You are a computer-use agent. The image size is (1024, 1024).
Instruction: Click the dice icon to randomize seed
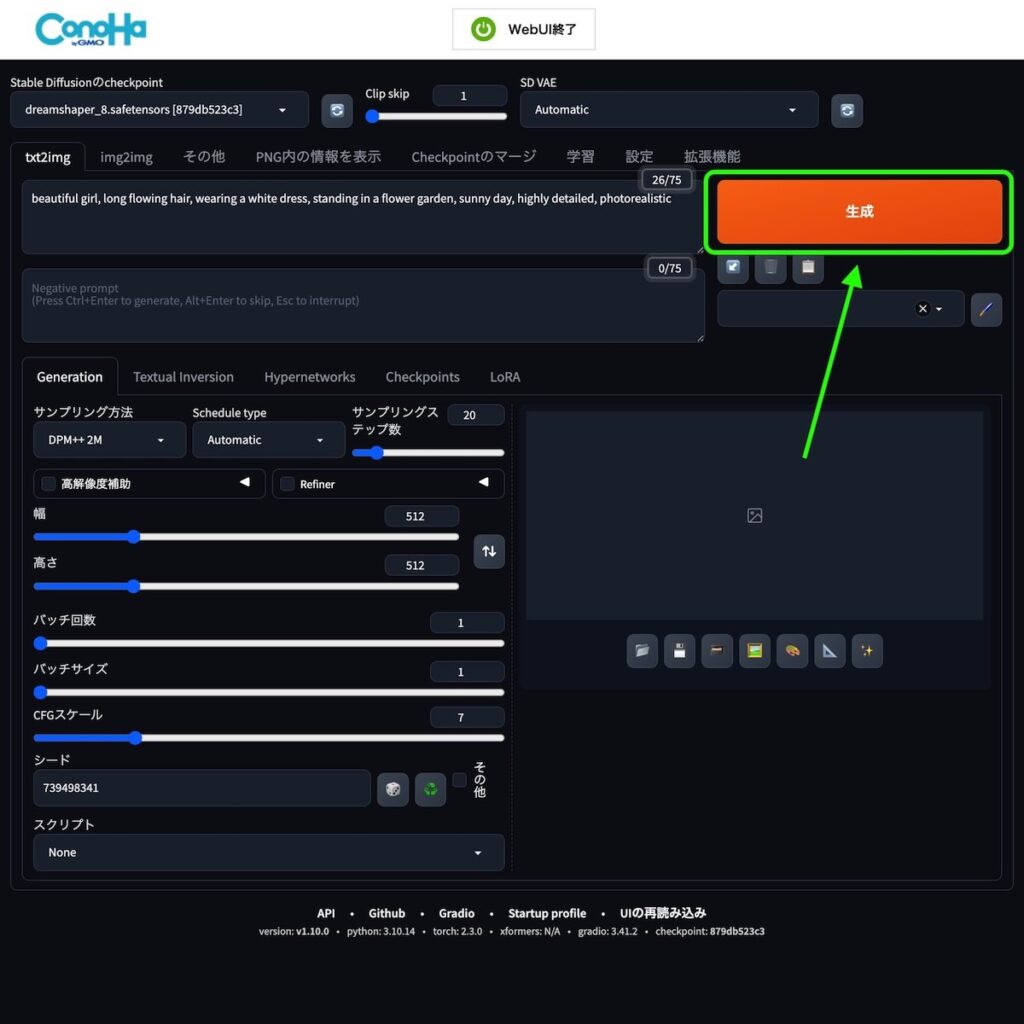[393, 789]
